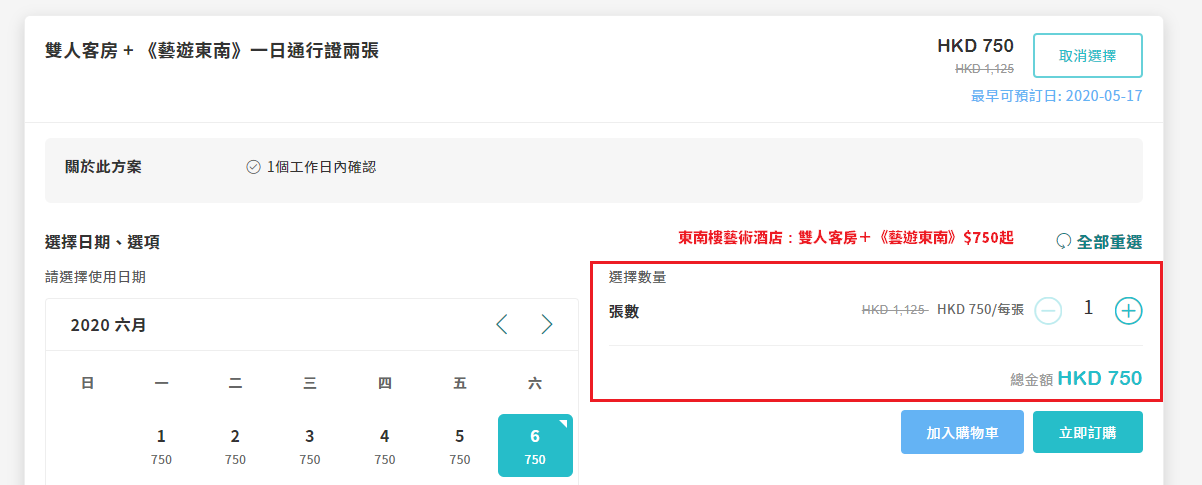1202x485 pixels.
Task: Click header strikethrough price HKD 1,125
Action: click(x=984, y=69)
